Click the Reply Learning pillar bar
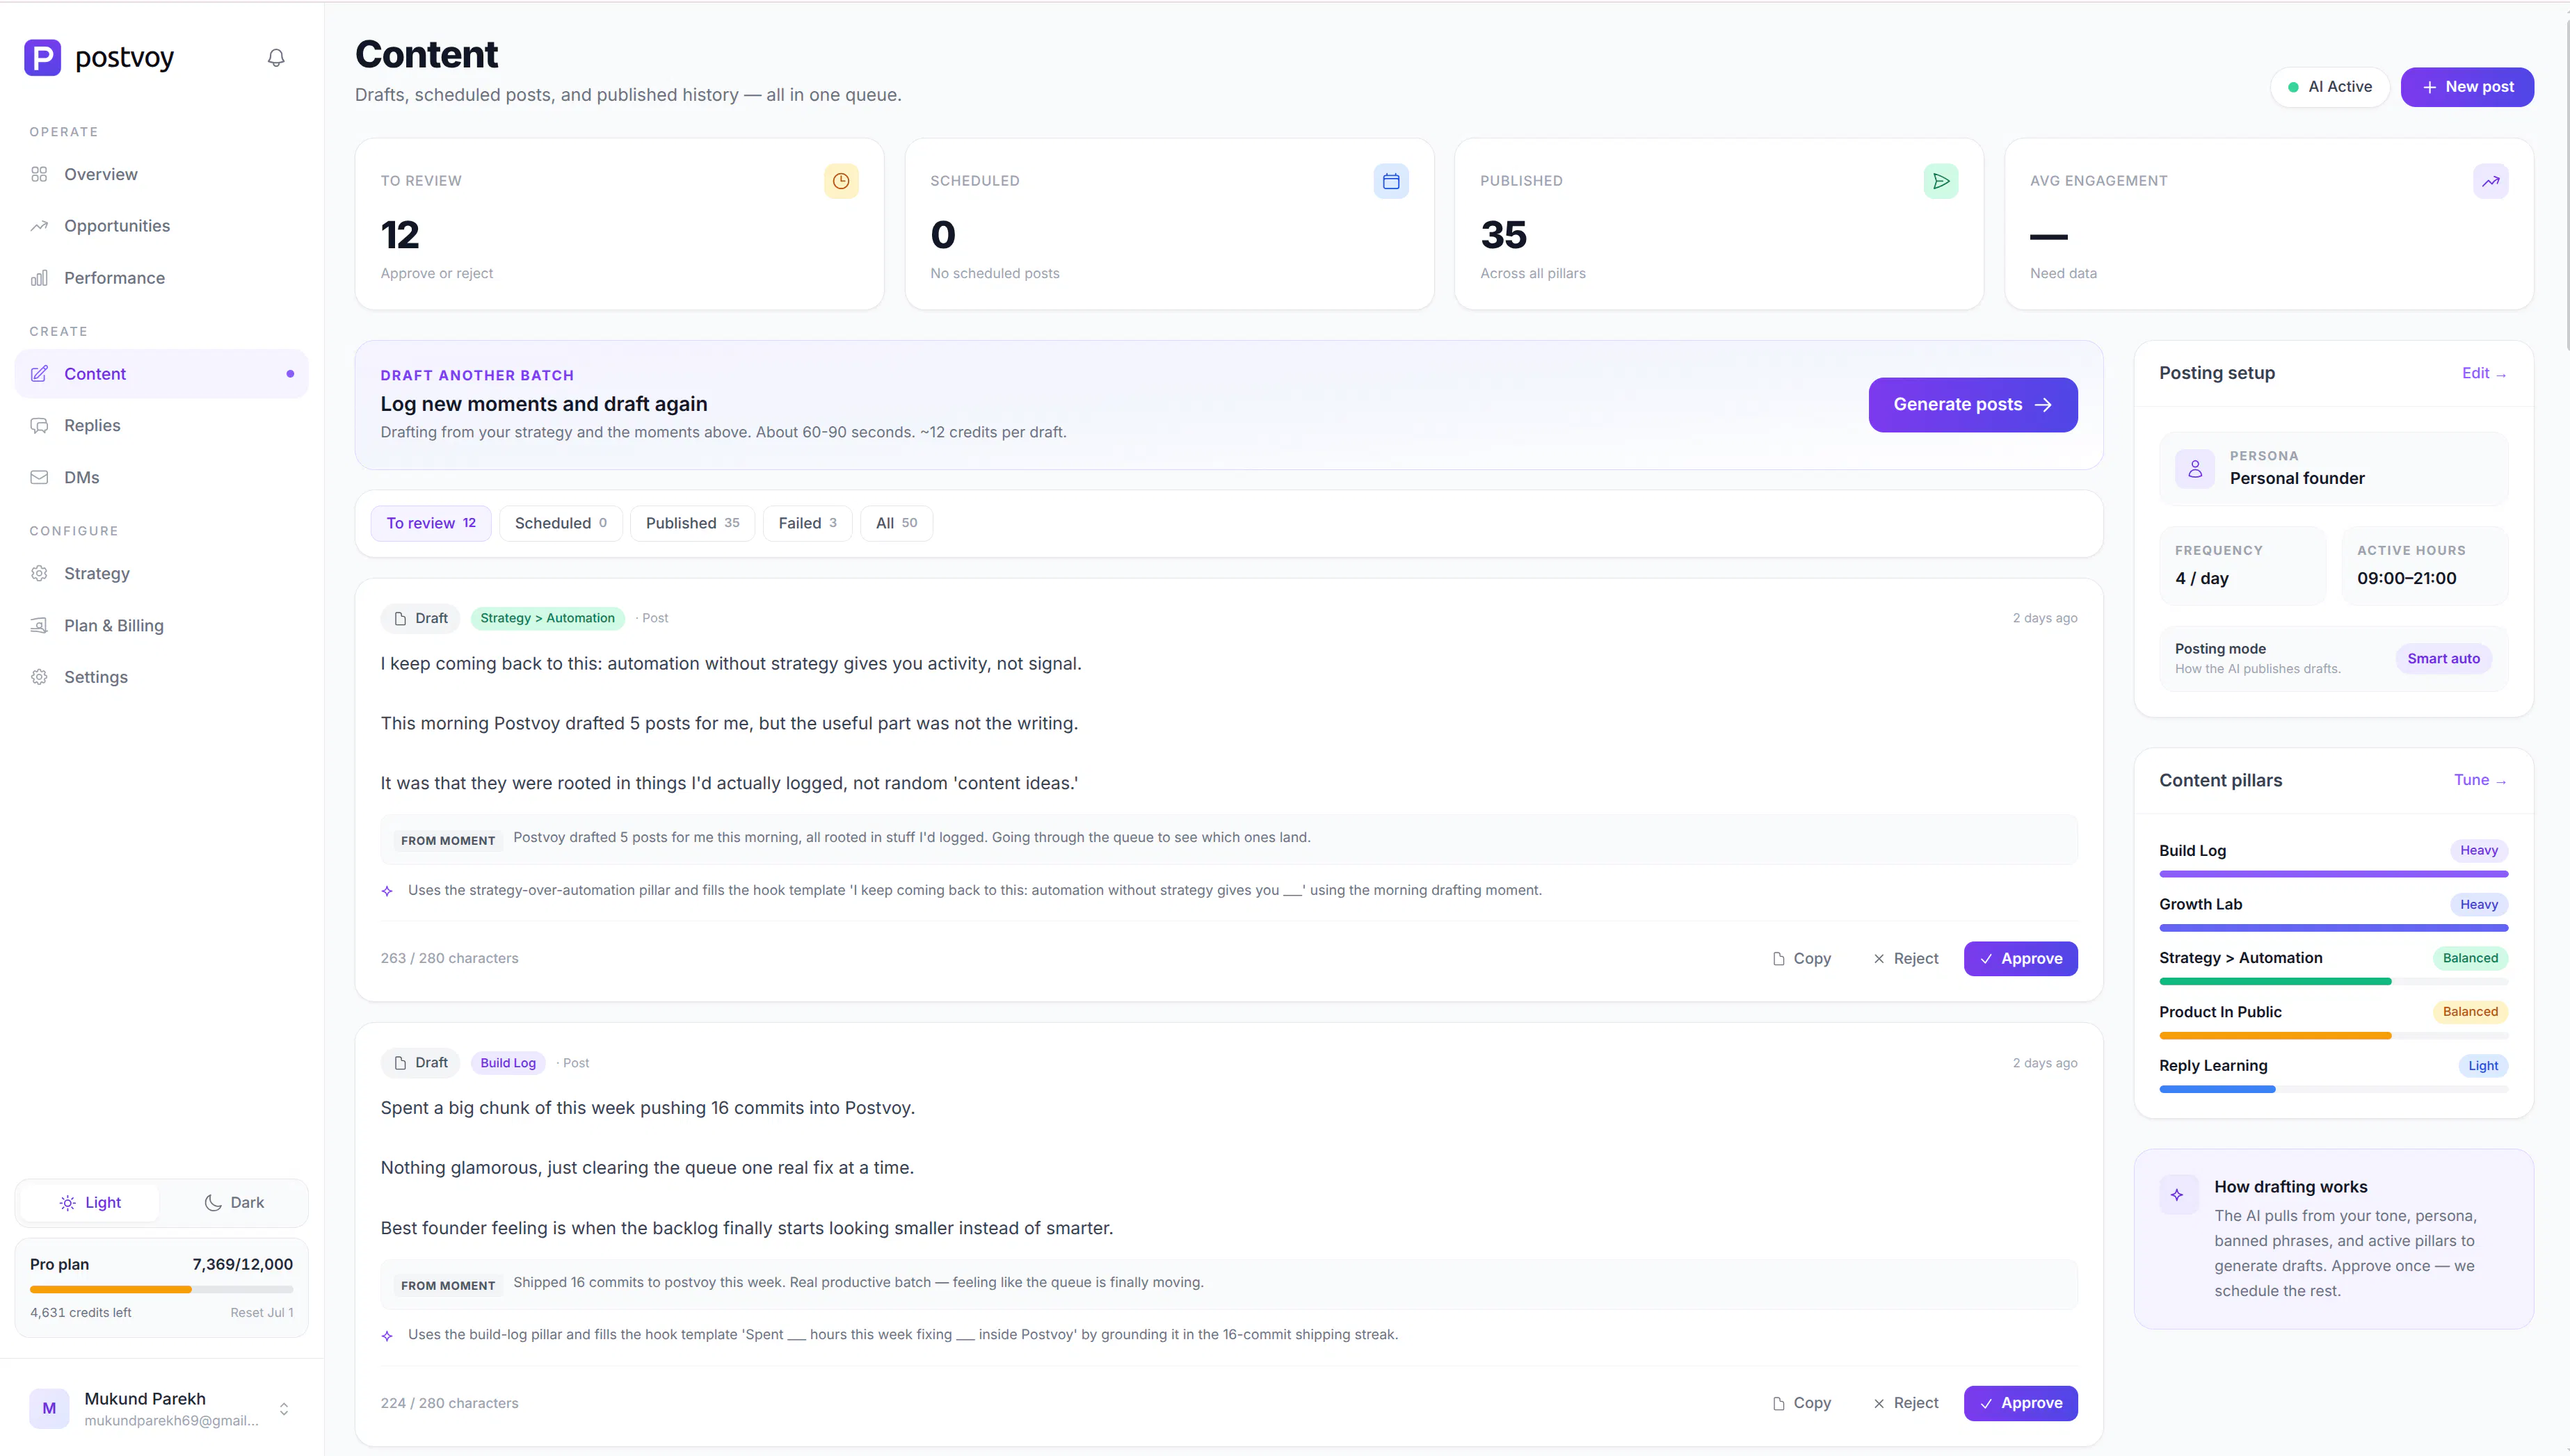 point(2333,1089)
